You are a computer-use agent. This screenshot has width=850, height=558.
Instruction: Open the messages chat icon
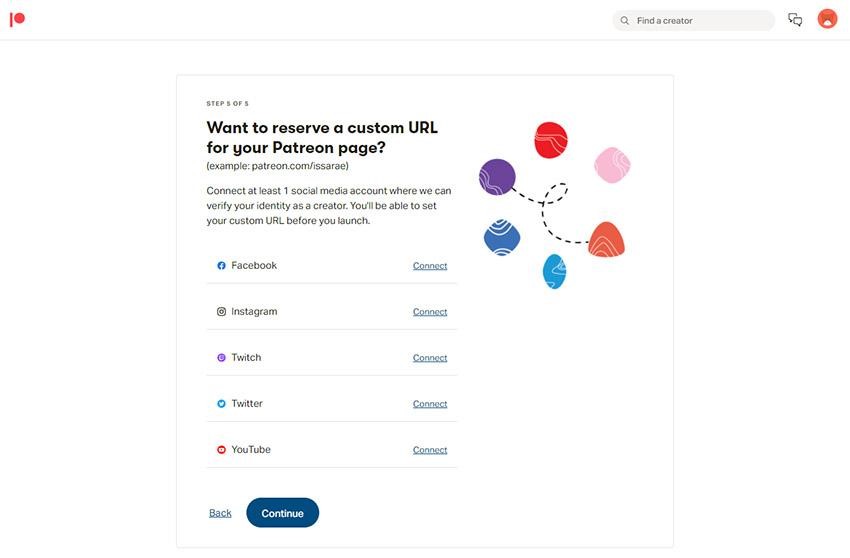(795, 20)
